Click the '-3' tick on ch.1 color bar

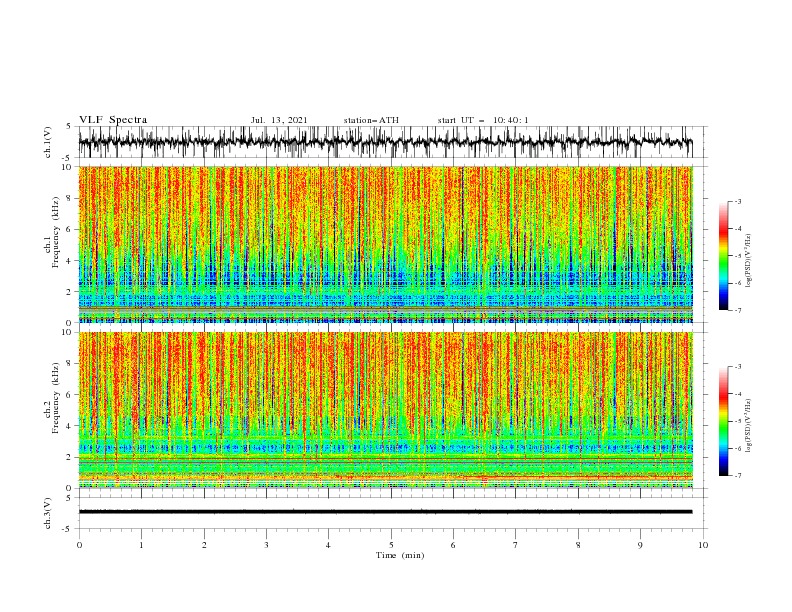coord(737,201)
